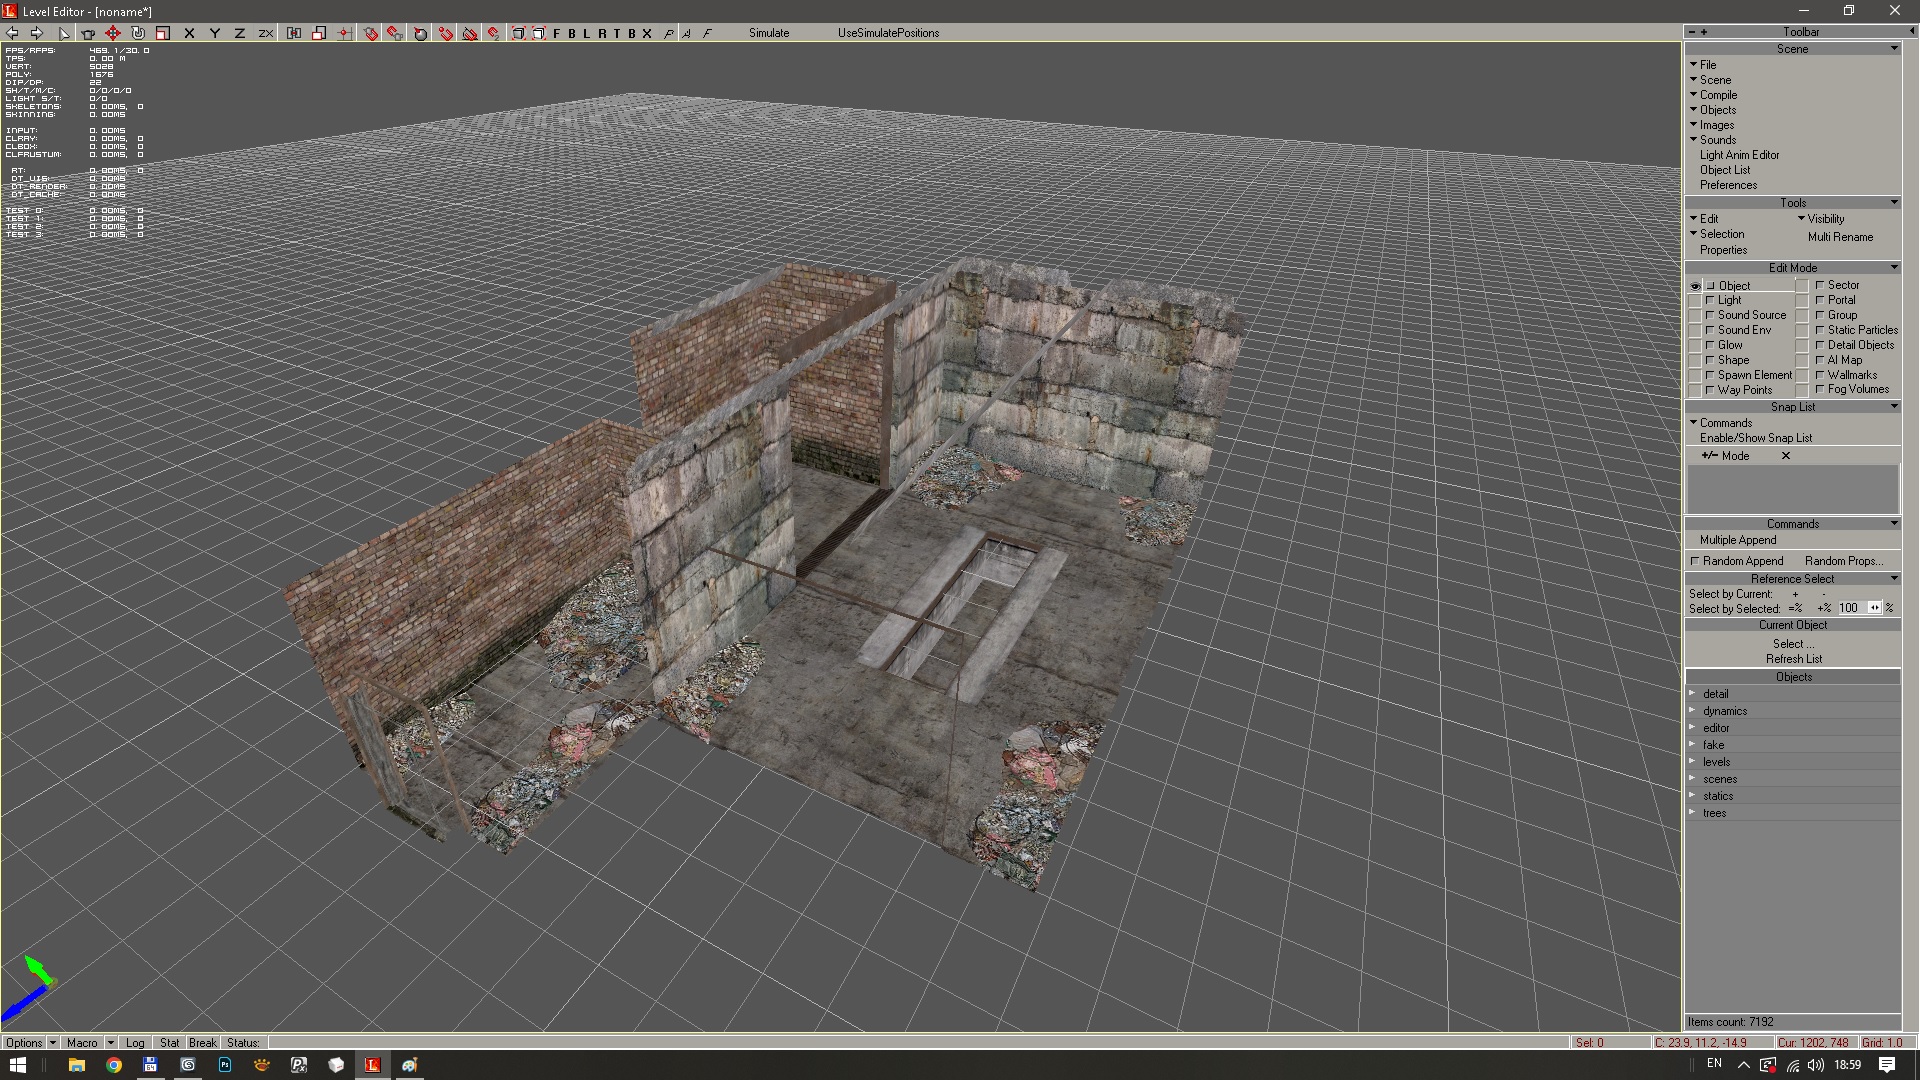This screenshot has width=1920, height=1080.
Task: Constrain to ZX plane
Action: [266, 33]
